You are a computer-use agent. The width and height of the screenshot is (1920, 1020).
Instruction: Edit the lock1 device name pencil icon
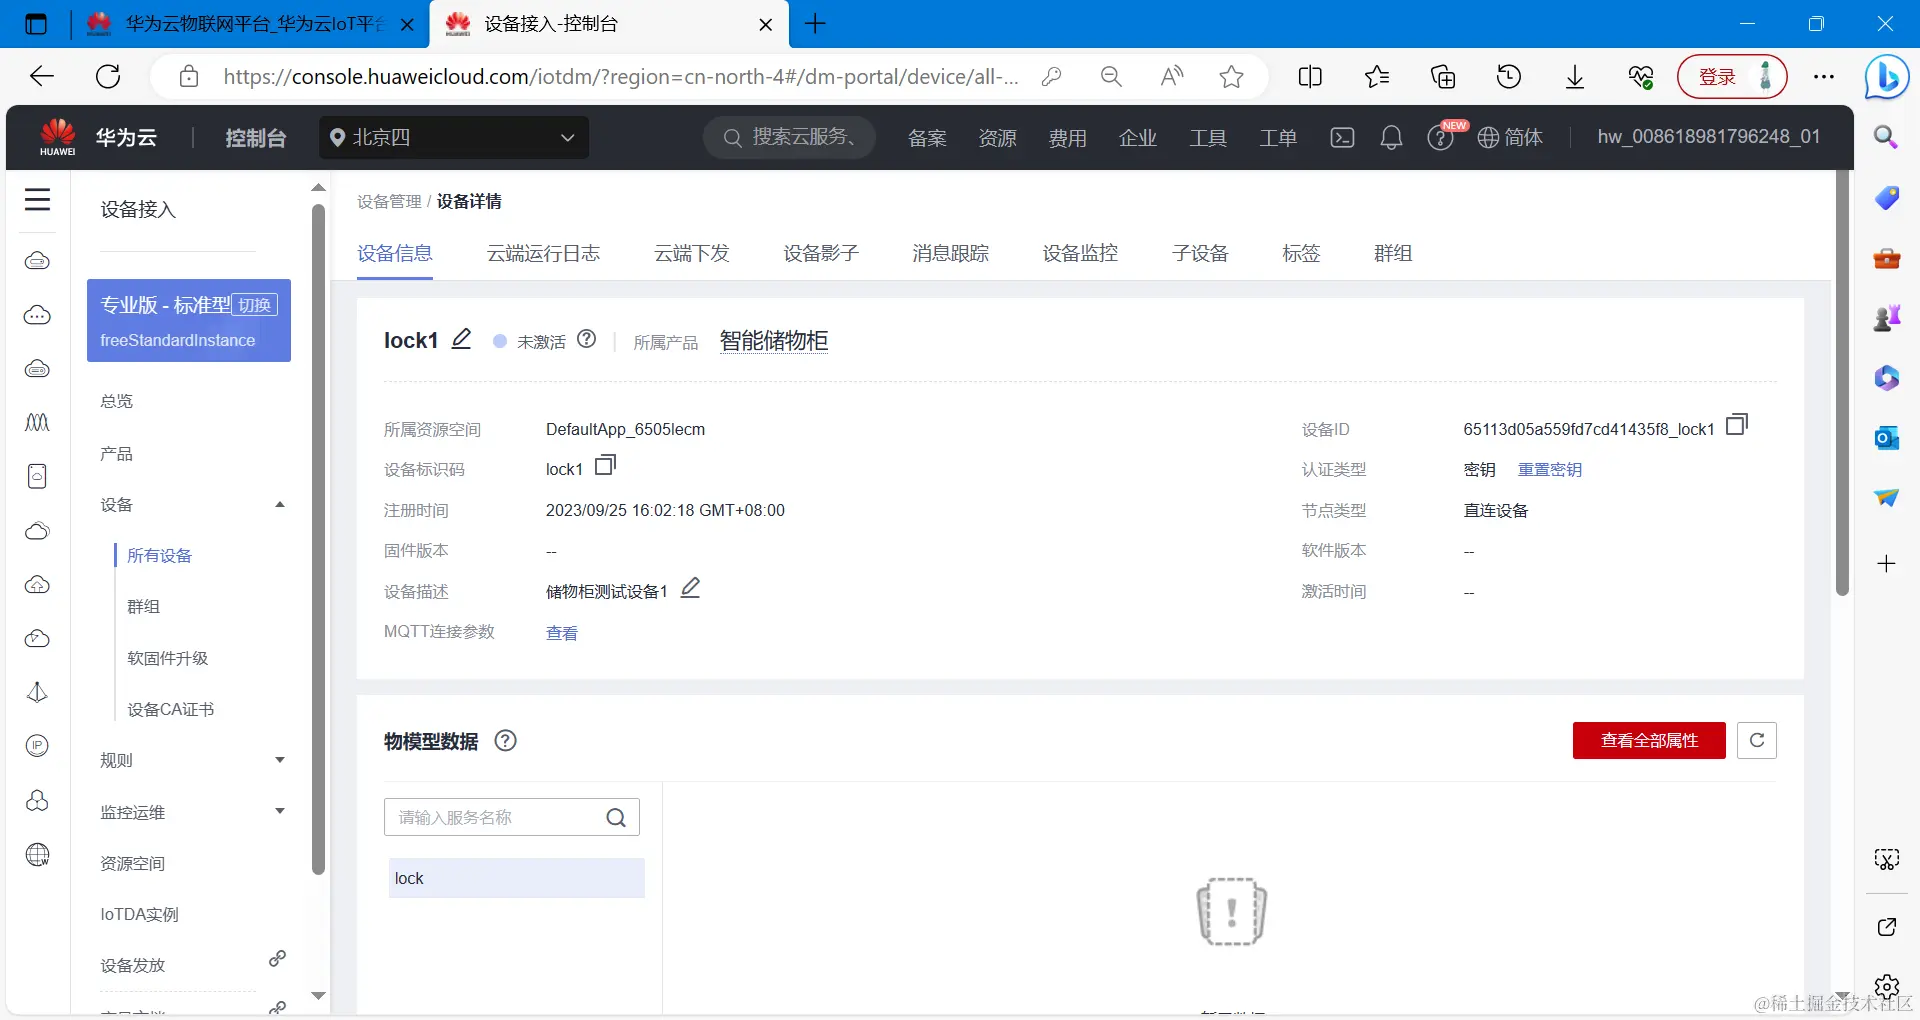[461, 339]
